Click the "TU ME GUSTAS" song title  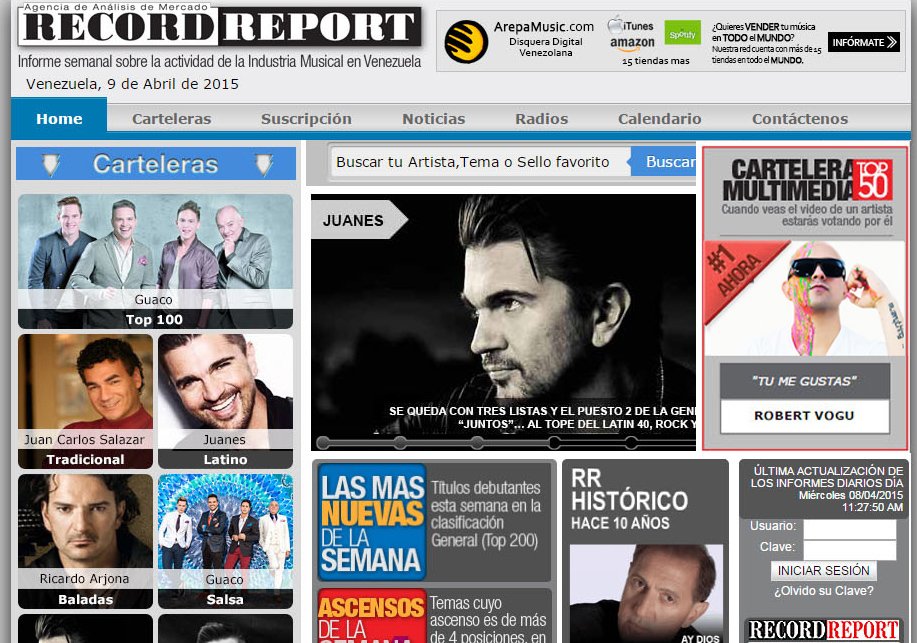coord(805,381)
